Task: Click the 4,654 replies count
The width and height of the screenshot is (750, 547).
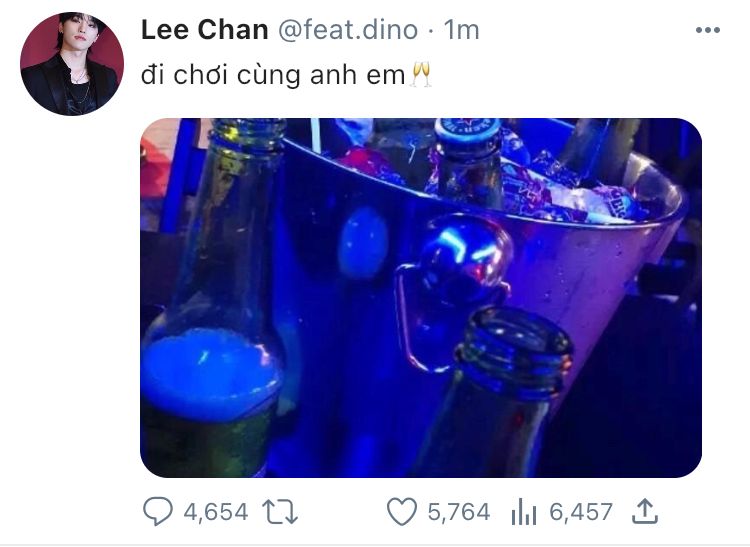Action: click(x=216, y=512)
